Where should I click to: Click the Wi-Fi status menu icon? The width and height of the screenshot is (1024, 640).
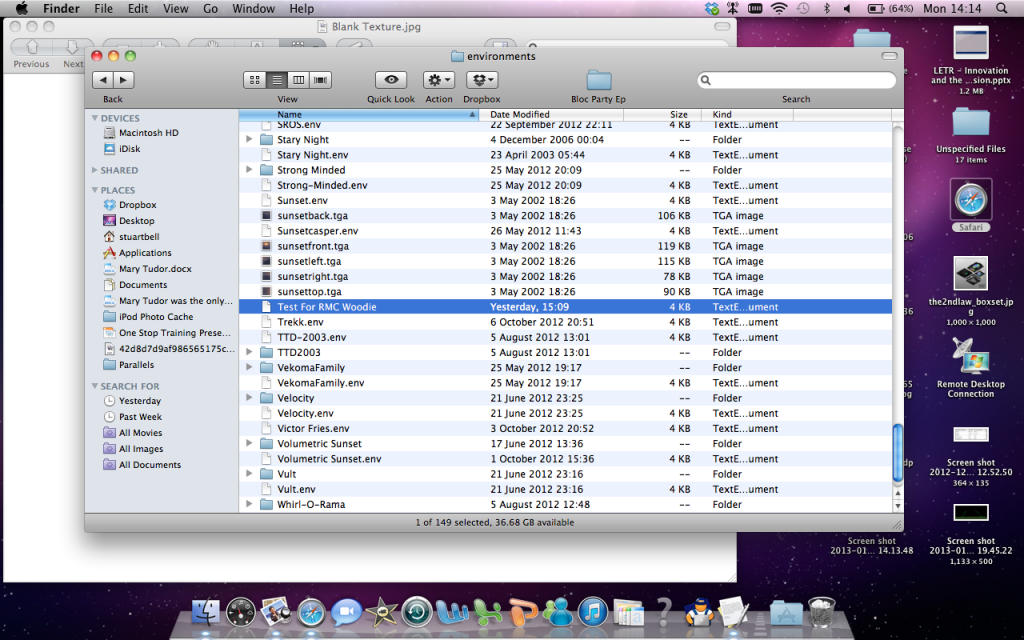[x=778, y=8]
